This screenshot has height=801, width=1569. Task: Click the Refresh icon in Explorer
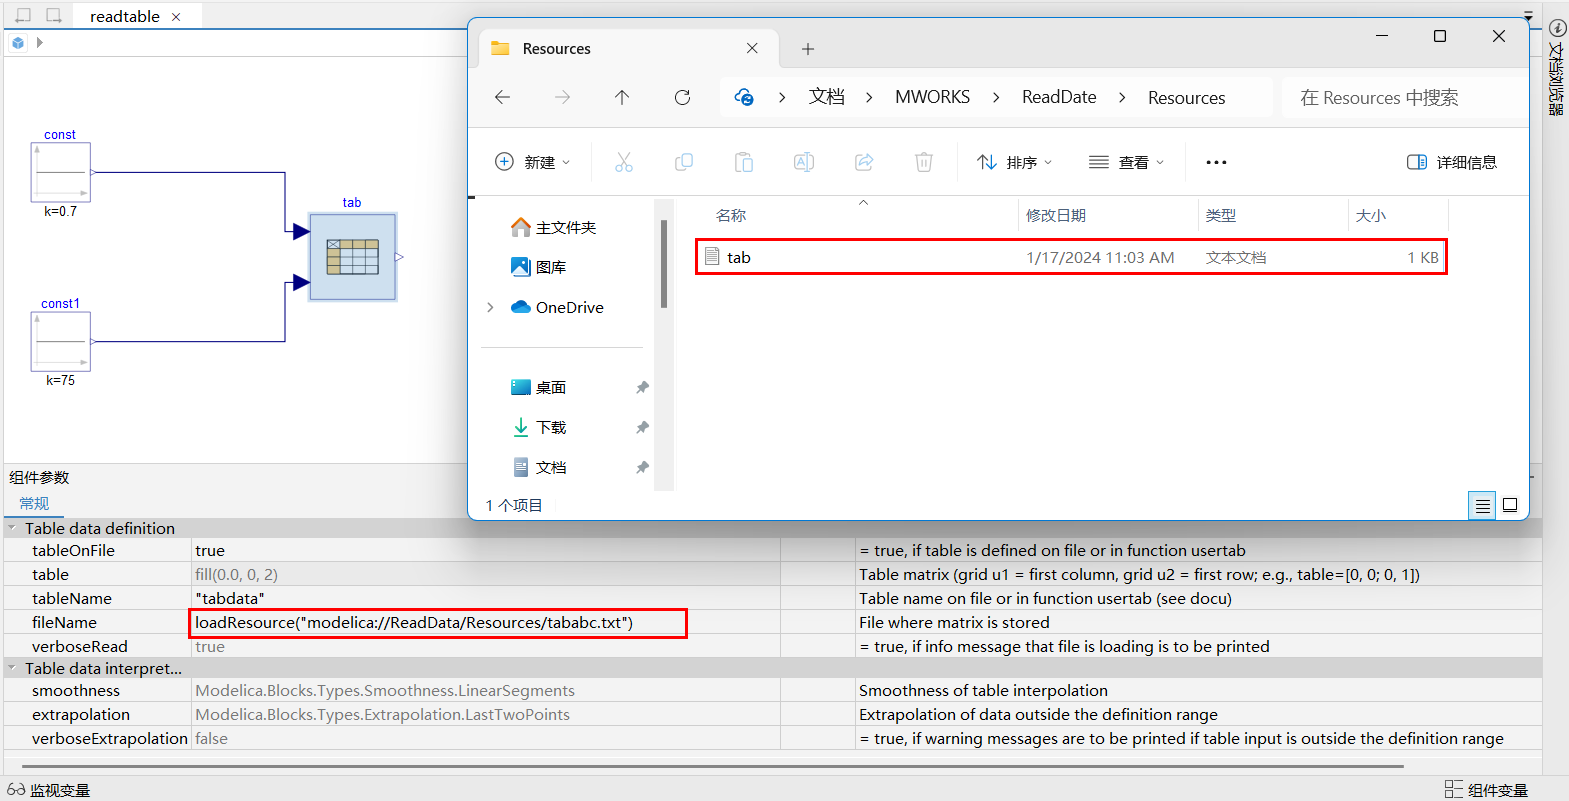(x=682, y=97)
